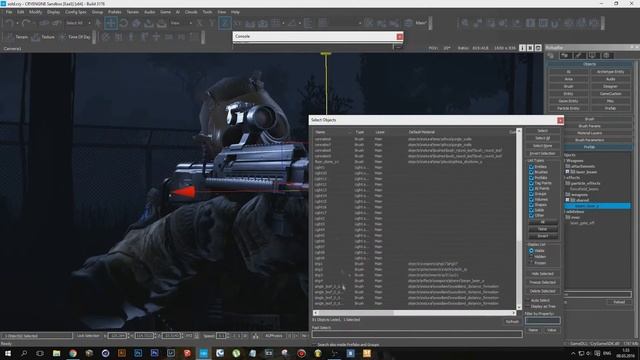The height and width of the screenshot is (360, 640).
Task: Enable the Display as Tree checkbox
Action: [x=529, y=306]
